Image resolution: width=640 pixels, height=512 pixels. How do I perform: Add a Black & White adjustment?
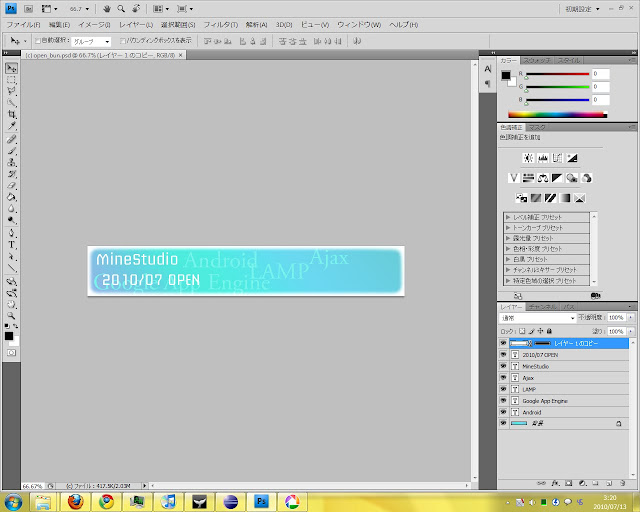557,178
